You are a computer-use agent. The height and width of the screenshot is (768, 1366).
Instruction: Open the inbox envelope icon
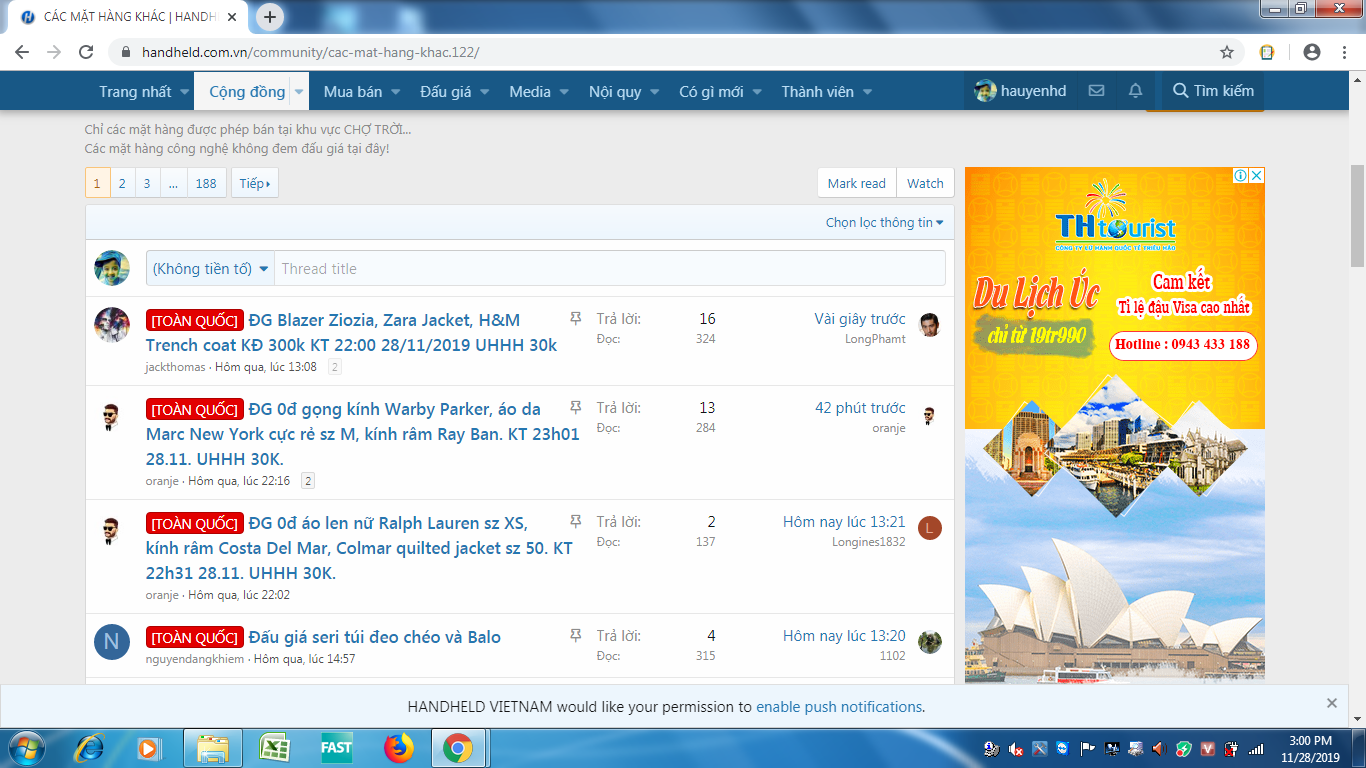click(1096, 91)
